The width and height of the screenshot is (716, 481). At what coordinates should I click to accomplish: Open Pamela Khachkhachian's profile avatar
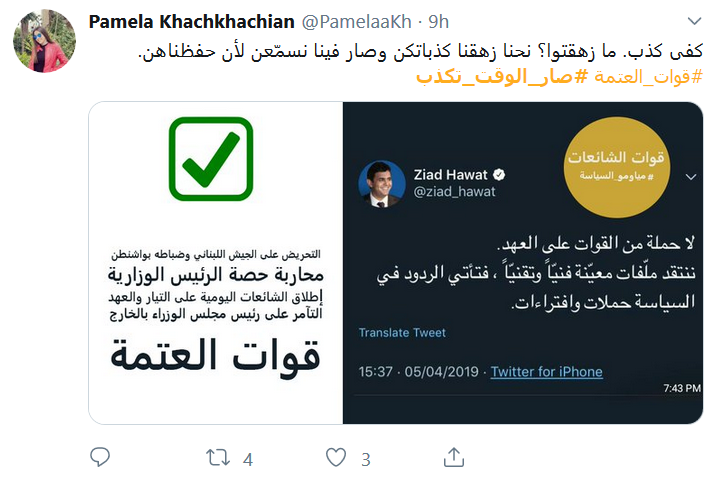pyautogui.click(x=44, y=41)
